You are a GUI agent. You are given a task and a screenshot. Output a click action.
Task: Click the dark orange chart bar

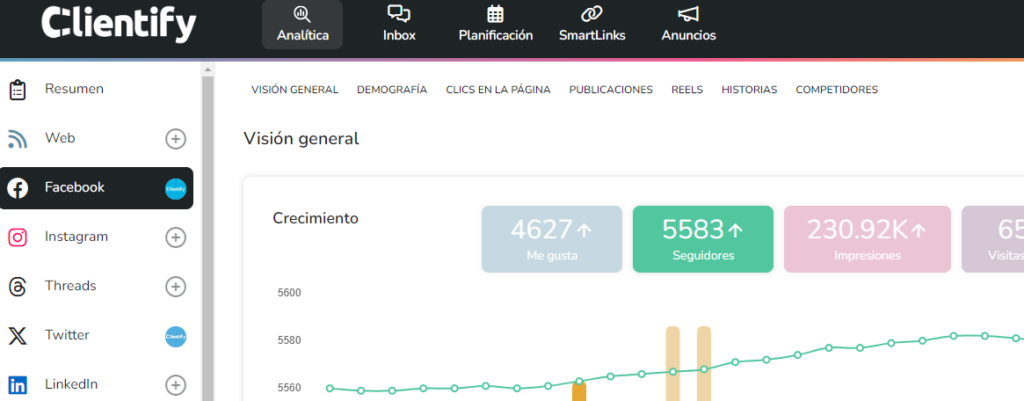tap(579, 392)
